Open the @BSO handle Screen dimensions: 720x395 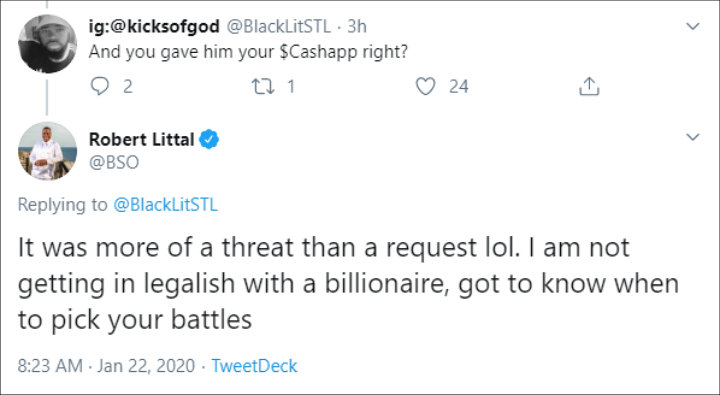114,163
